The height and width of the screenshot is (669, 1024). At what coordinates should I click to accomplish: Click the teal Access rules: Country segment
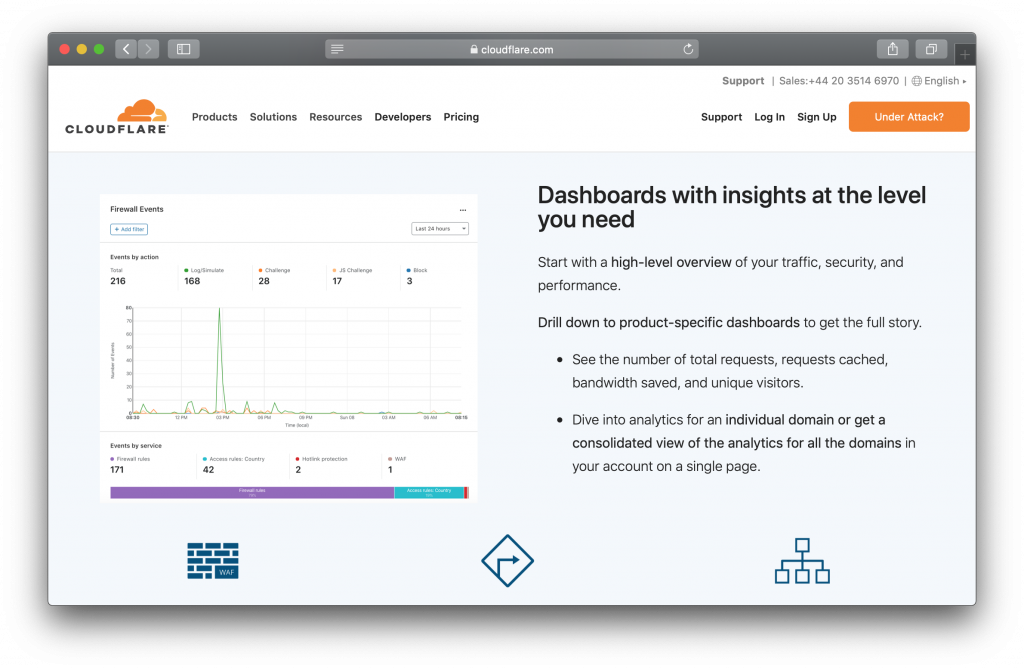429,493
